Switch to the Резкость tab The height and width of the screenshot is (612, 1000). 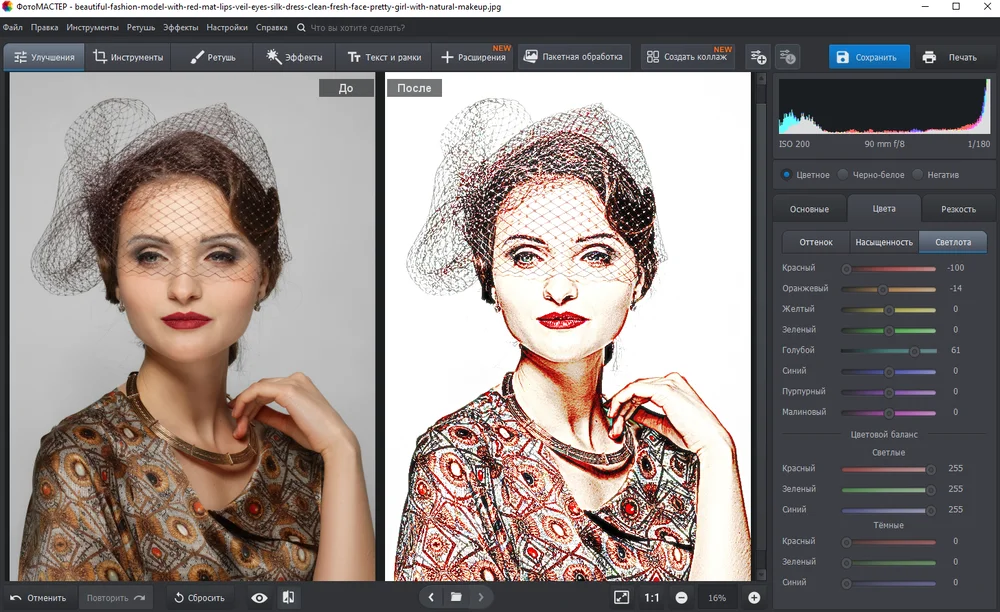pos(958,209)
